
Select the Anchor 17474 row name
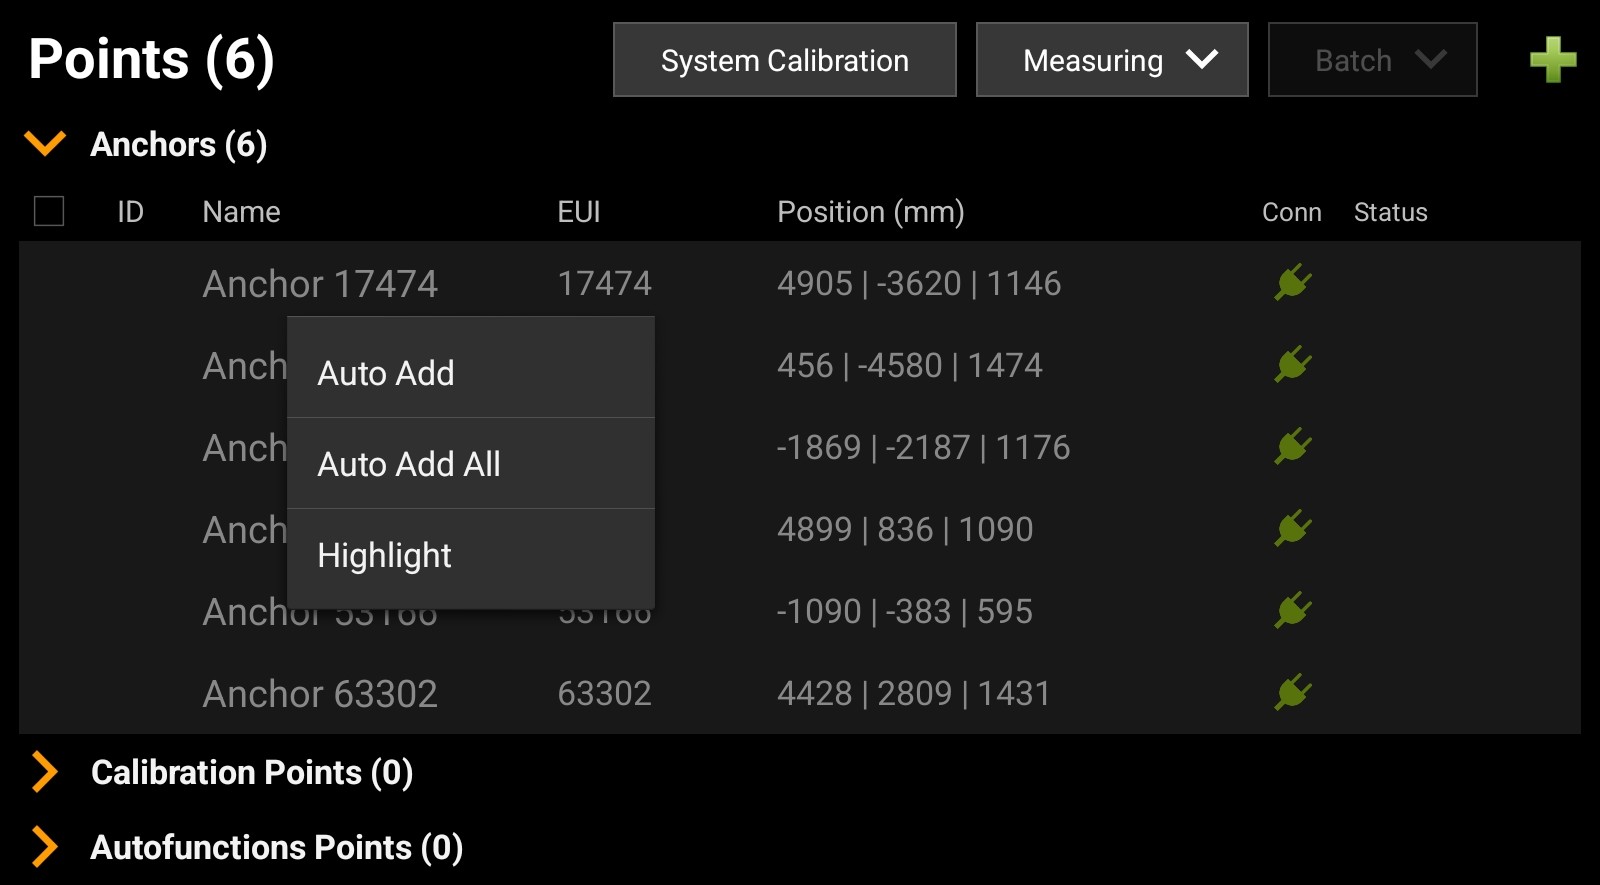[x=320, y=284]
